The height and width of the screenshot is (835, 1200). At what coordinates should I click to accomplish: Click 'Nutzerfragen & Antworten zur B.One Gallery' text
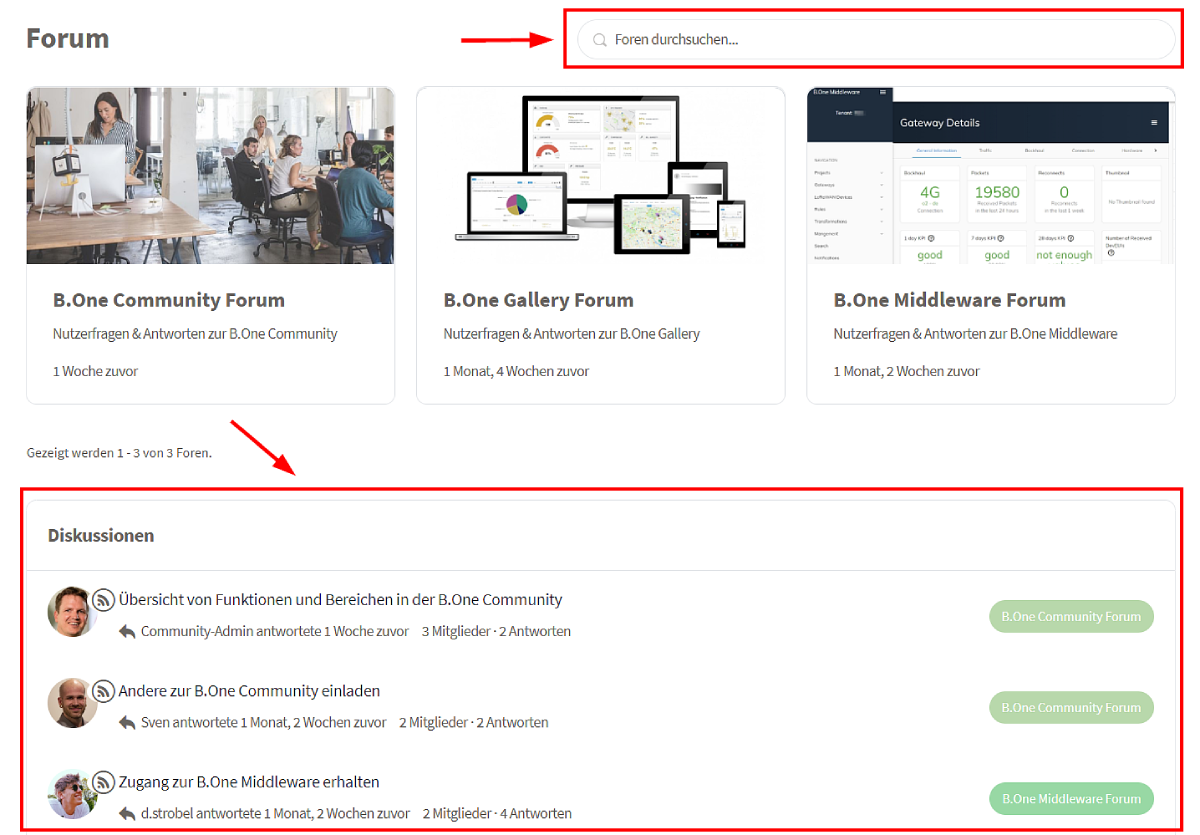pos(572,334)
